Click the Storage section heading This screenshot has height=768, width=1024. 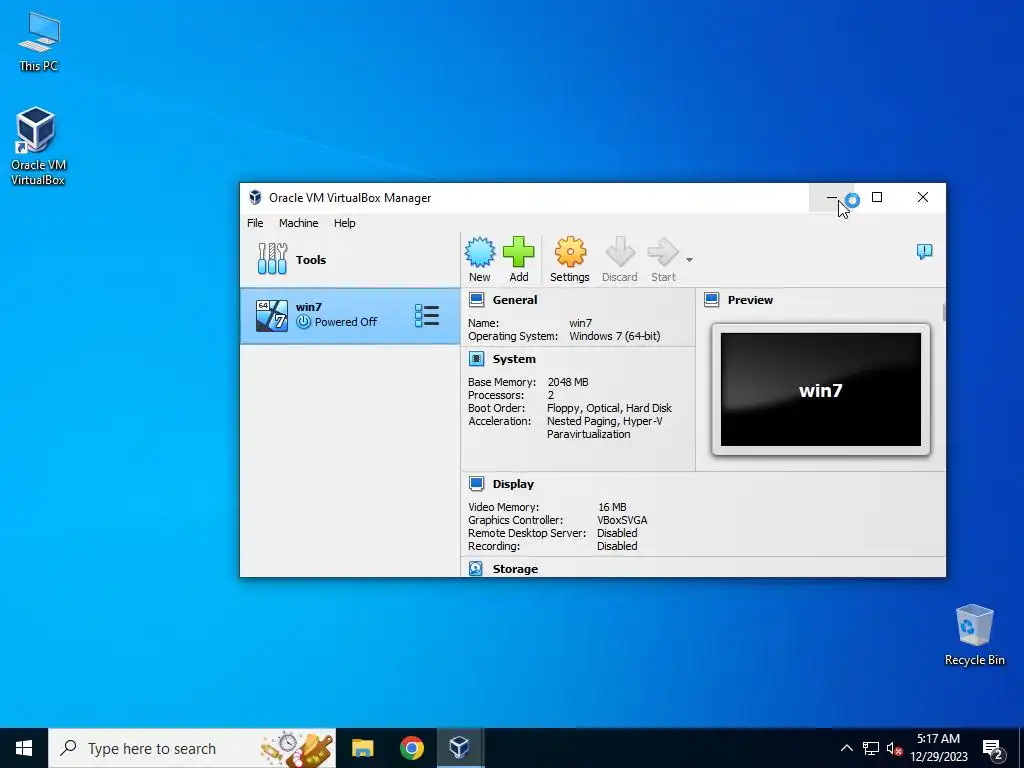(515, 569)
